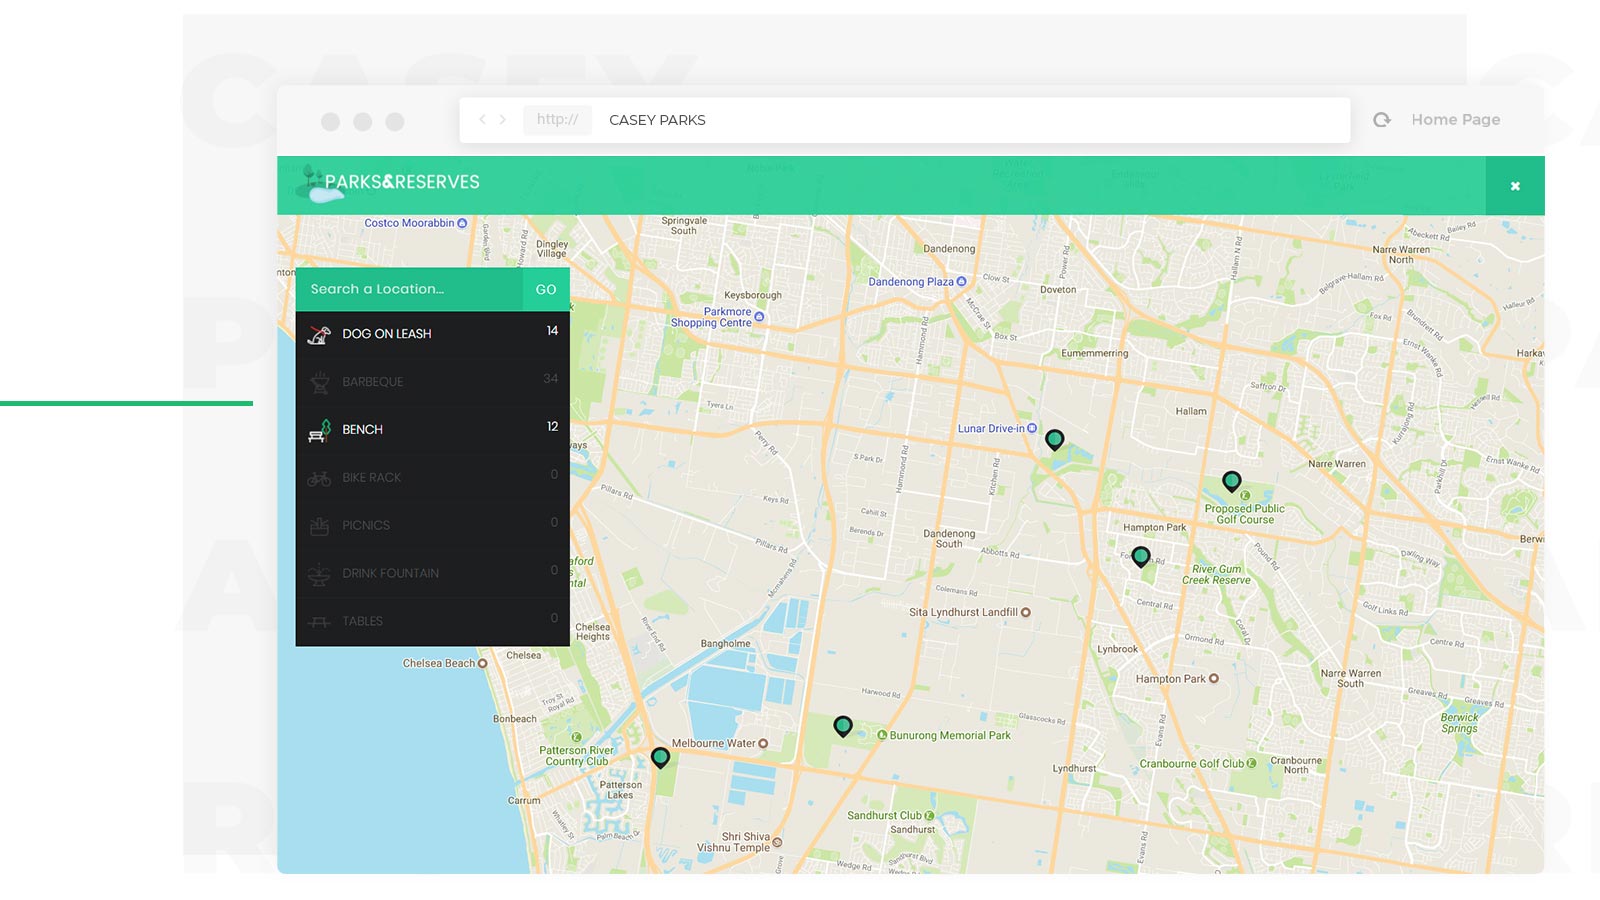Click the browser refresh icon

[1382, 120]
